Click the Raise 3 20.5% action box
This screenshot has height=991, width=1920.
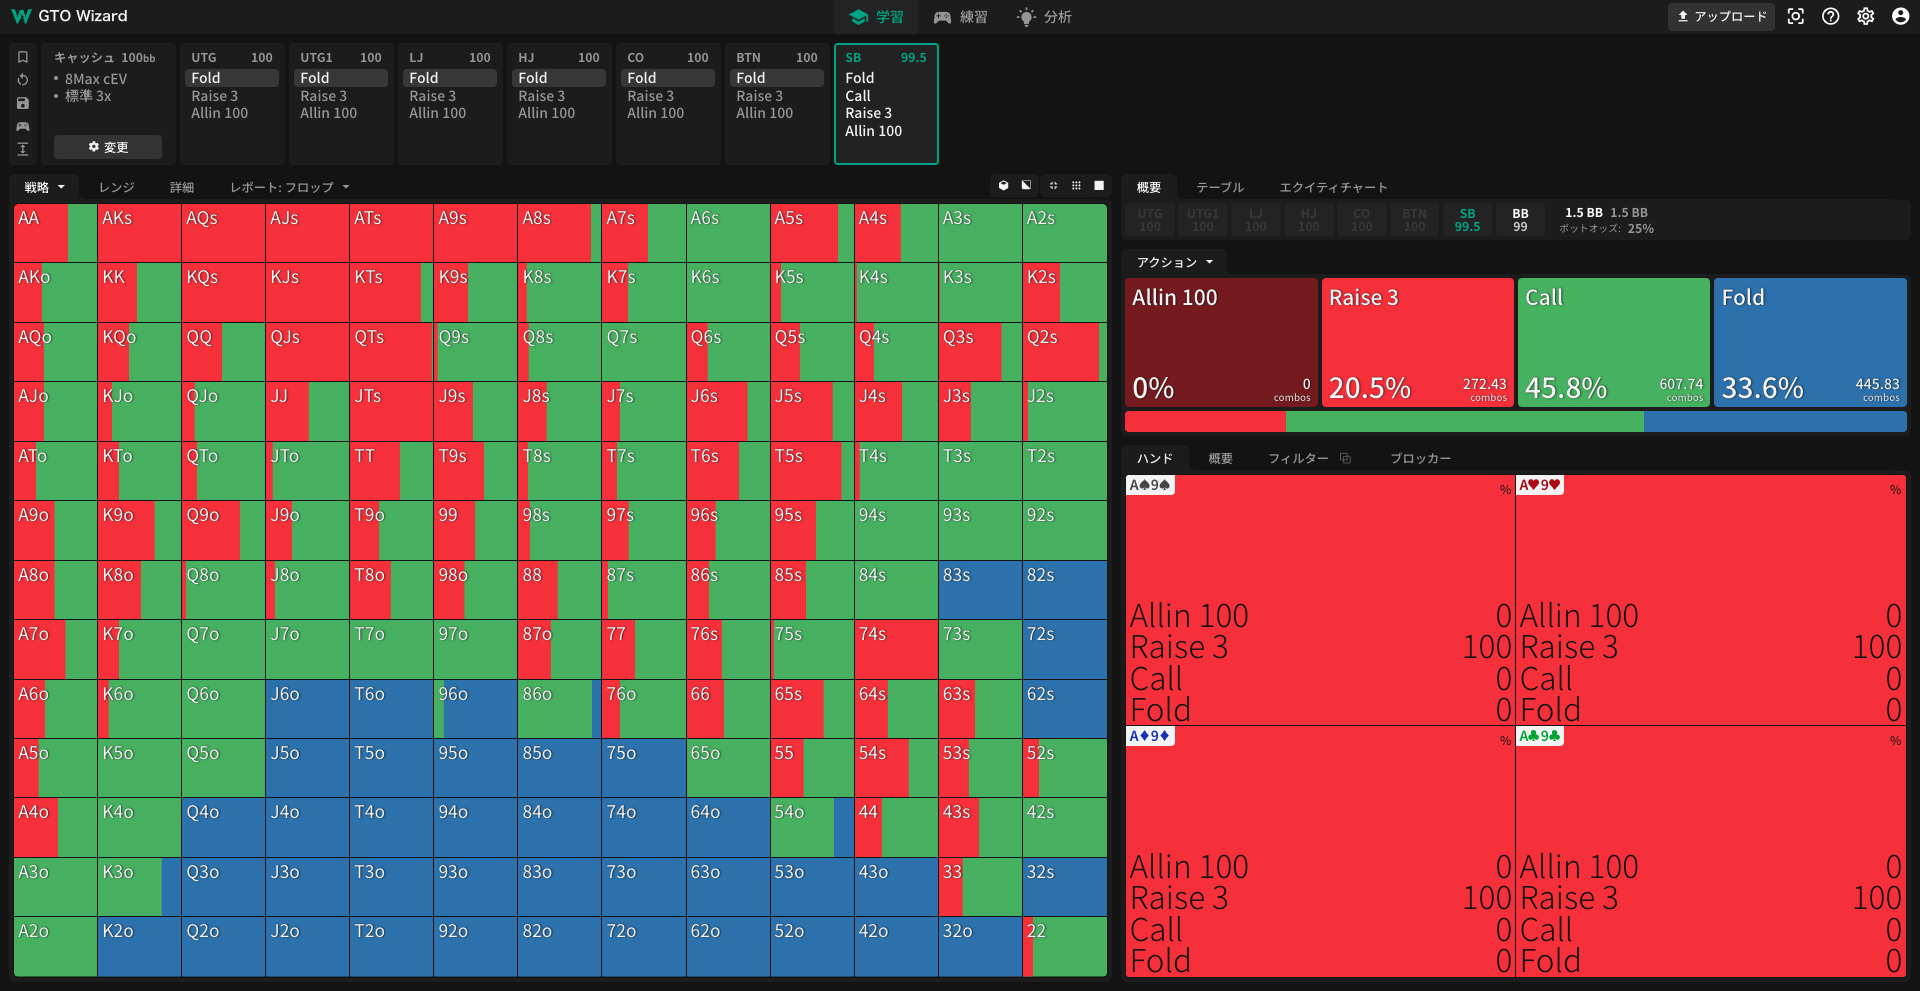1417,342
